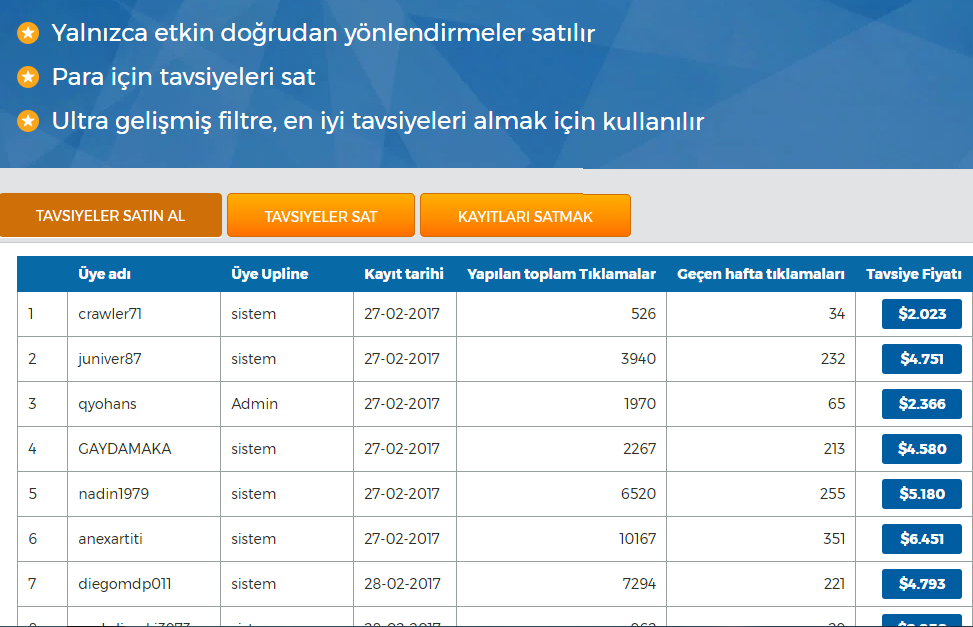Viewport: 973px width, 627px height.
Task: Open the TAVSIYELER SATIN AL tab
Action: [x=110, y=215]
